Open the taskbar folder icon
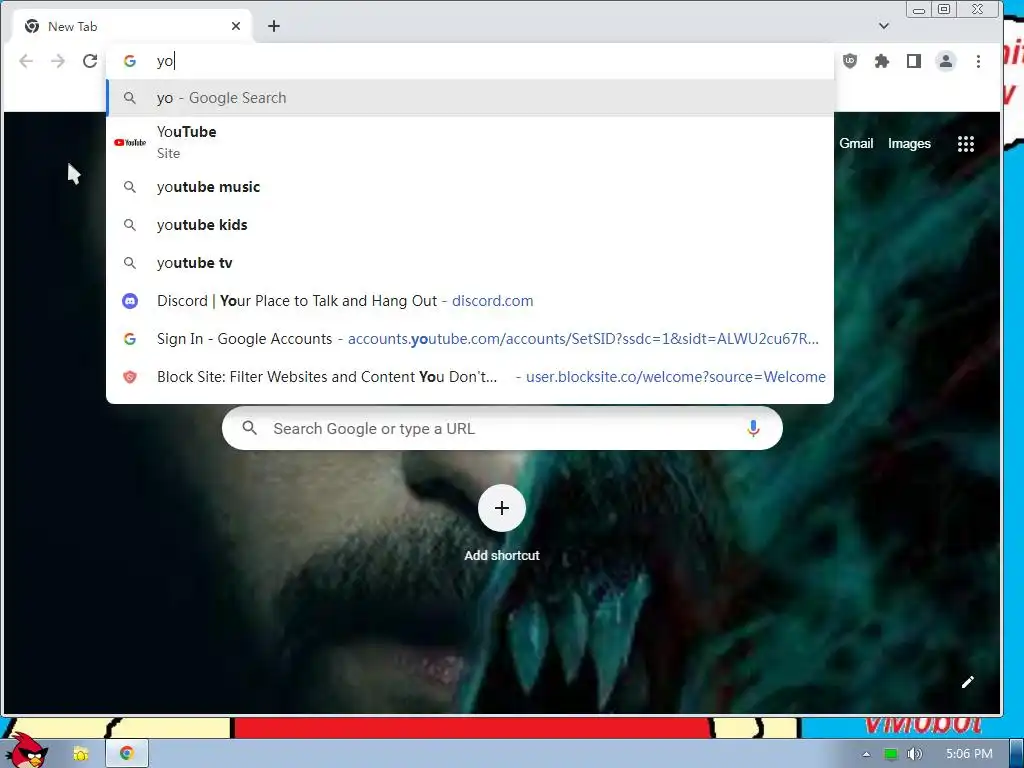This screenshot has width=1024, height=768. tap(80, 754)
